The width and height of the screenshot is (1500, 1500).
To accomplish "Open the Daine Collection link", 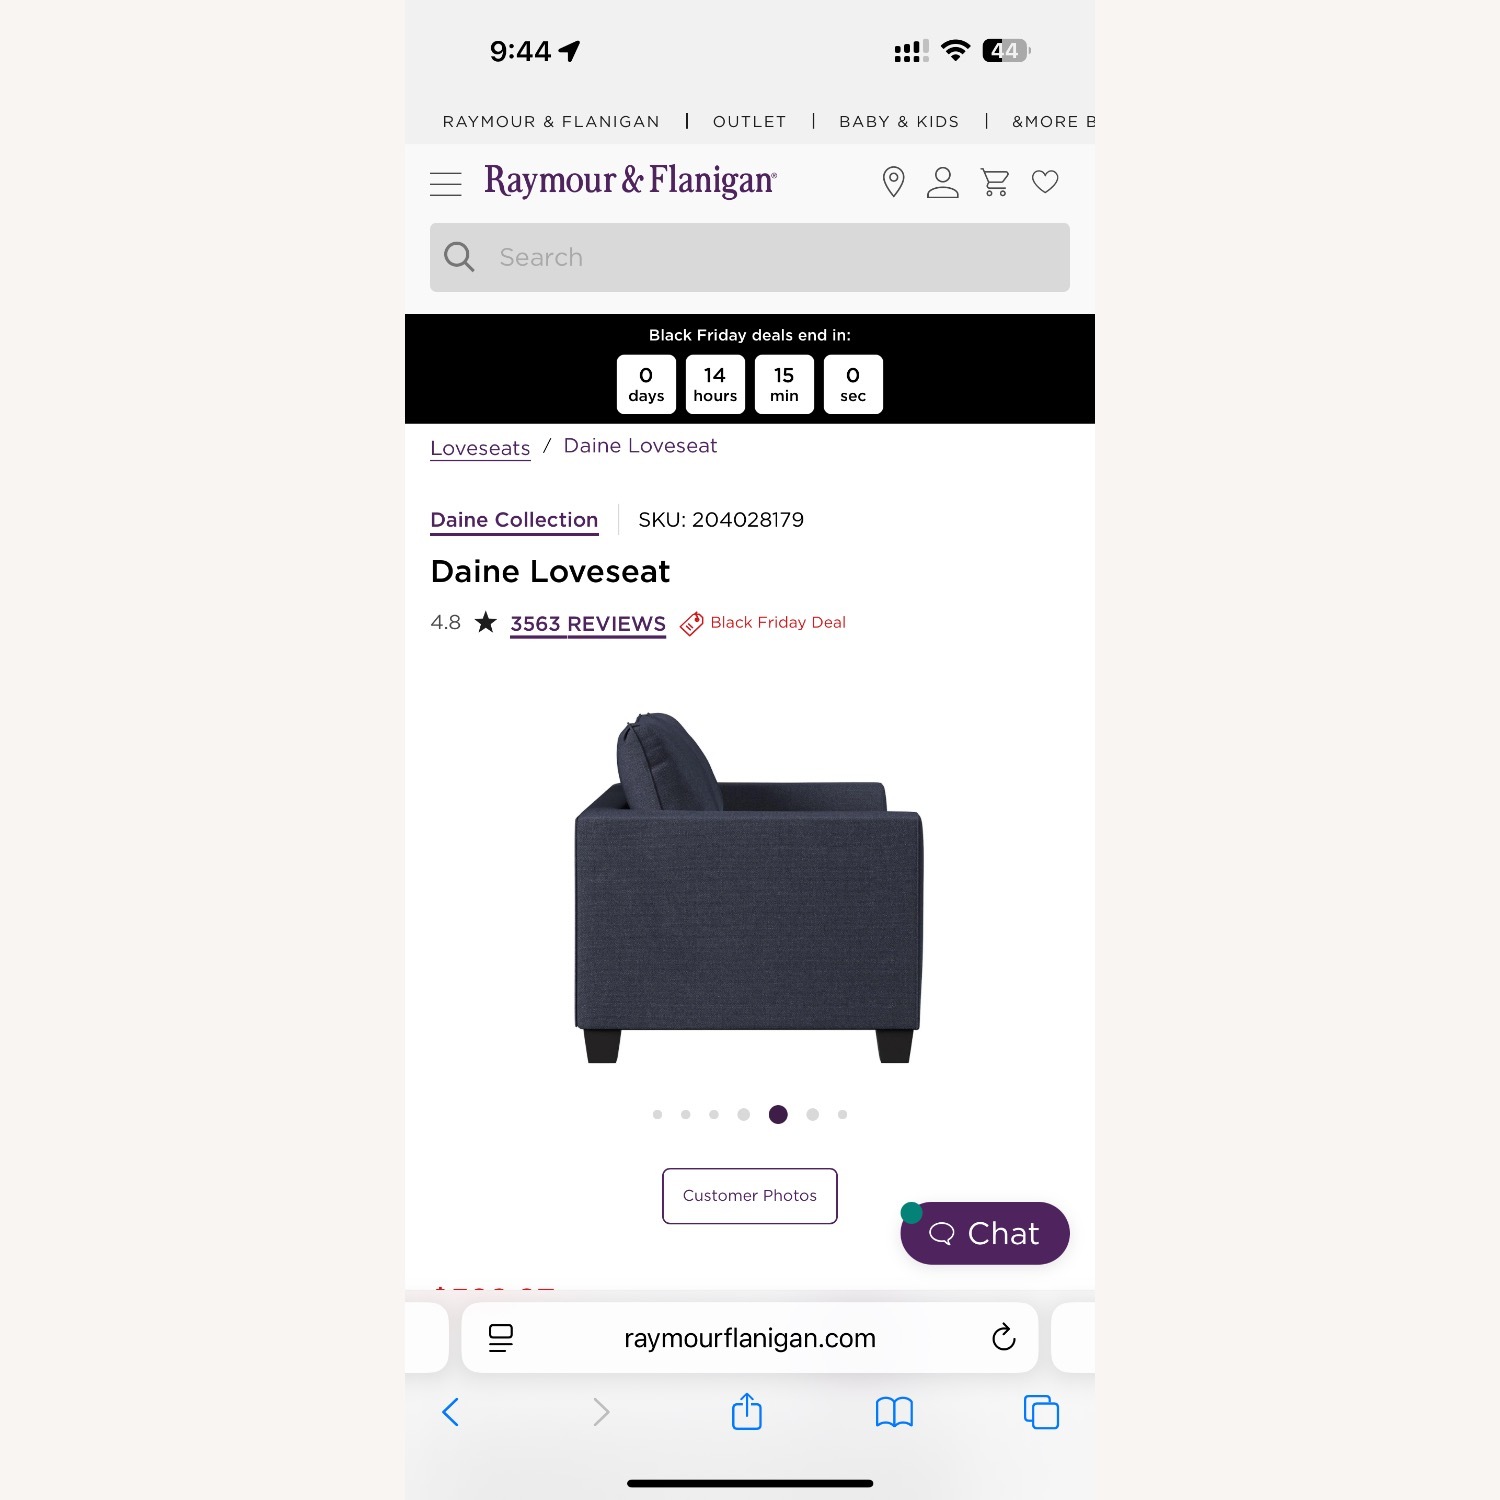I will (514, 520).
